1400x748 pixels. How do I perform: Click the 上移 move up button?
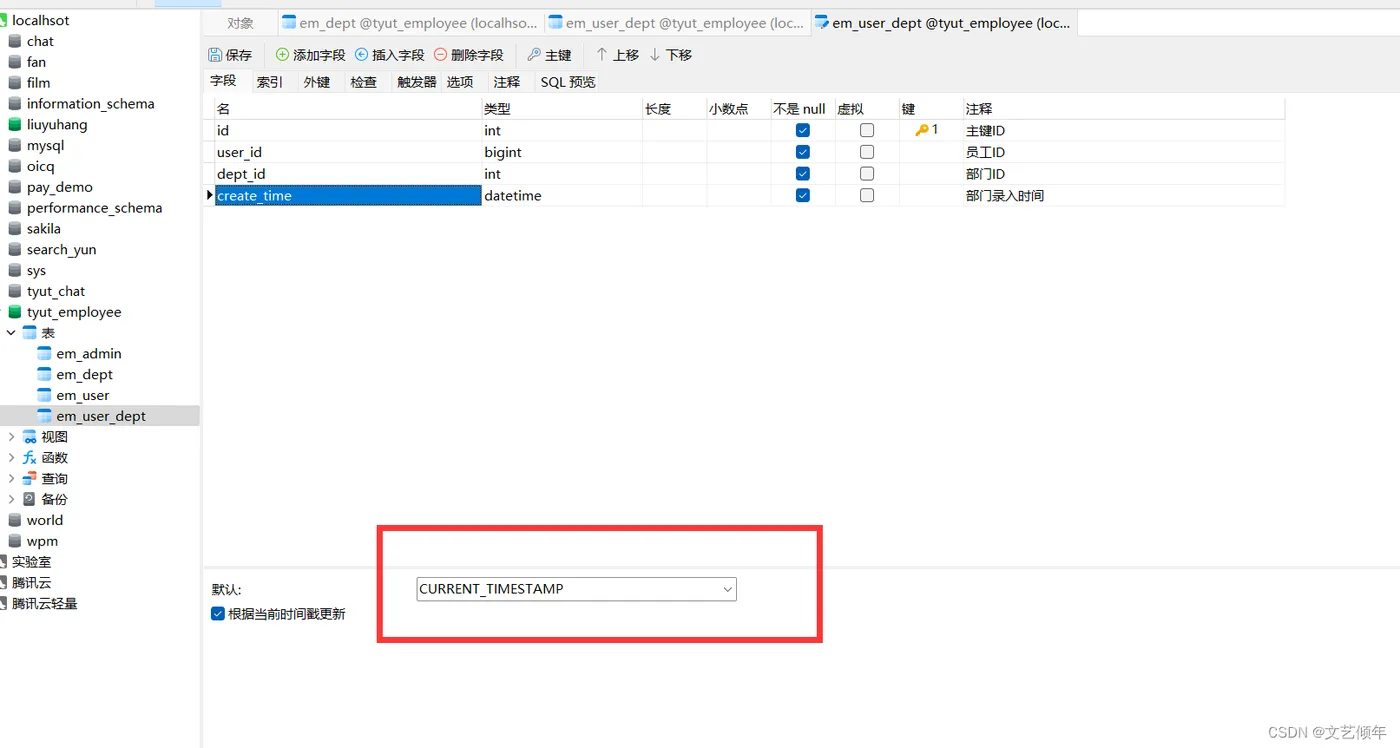pos(617,55)
